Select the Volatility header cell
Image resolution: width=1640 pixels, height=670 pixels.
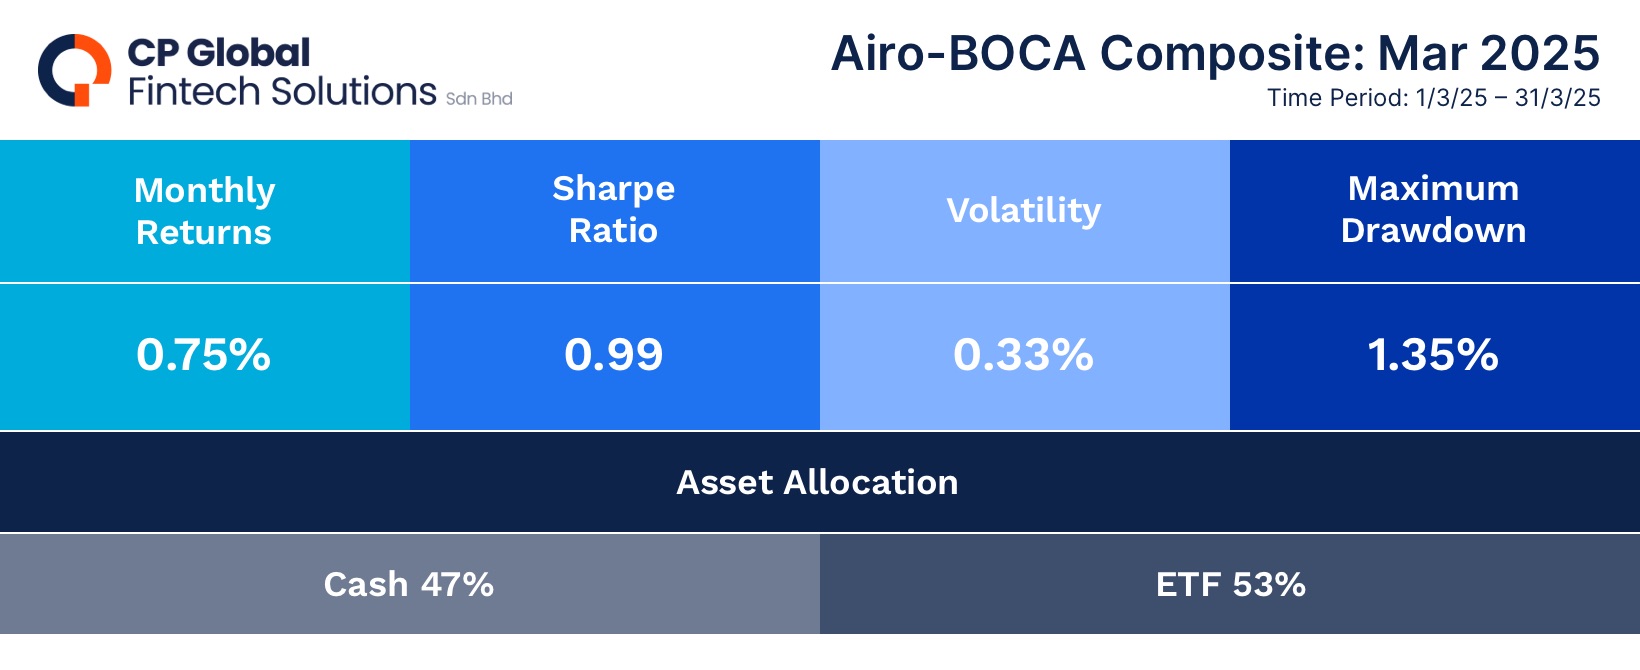1024,211
